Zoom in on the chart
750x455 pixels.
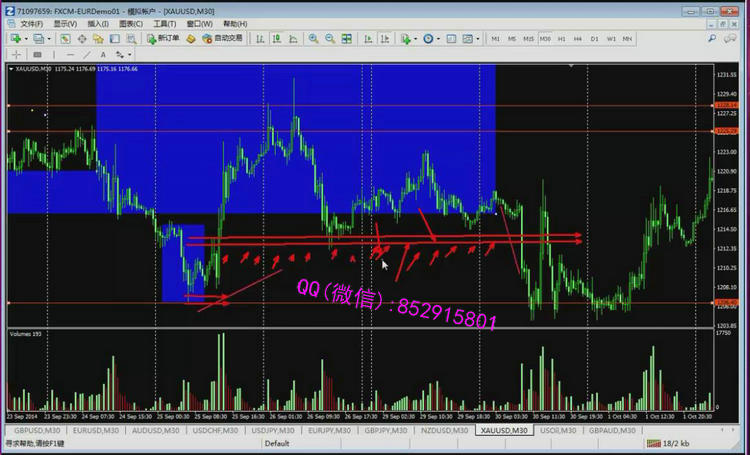pyautogui.click(x=313, y=38)
